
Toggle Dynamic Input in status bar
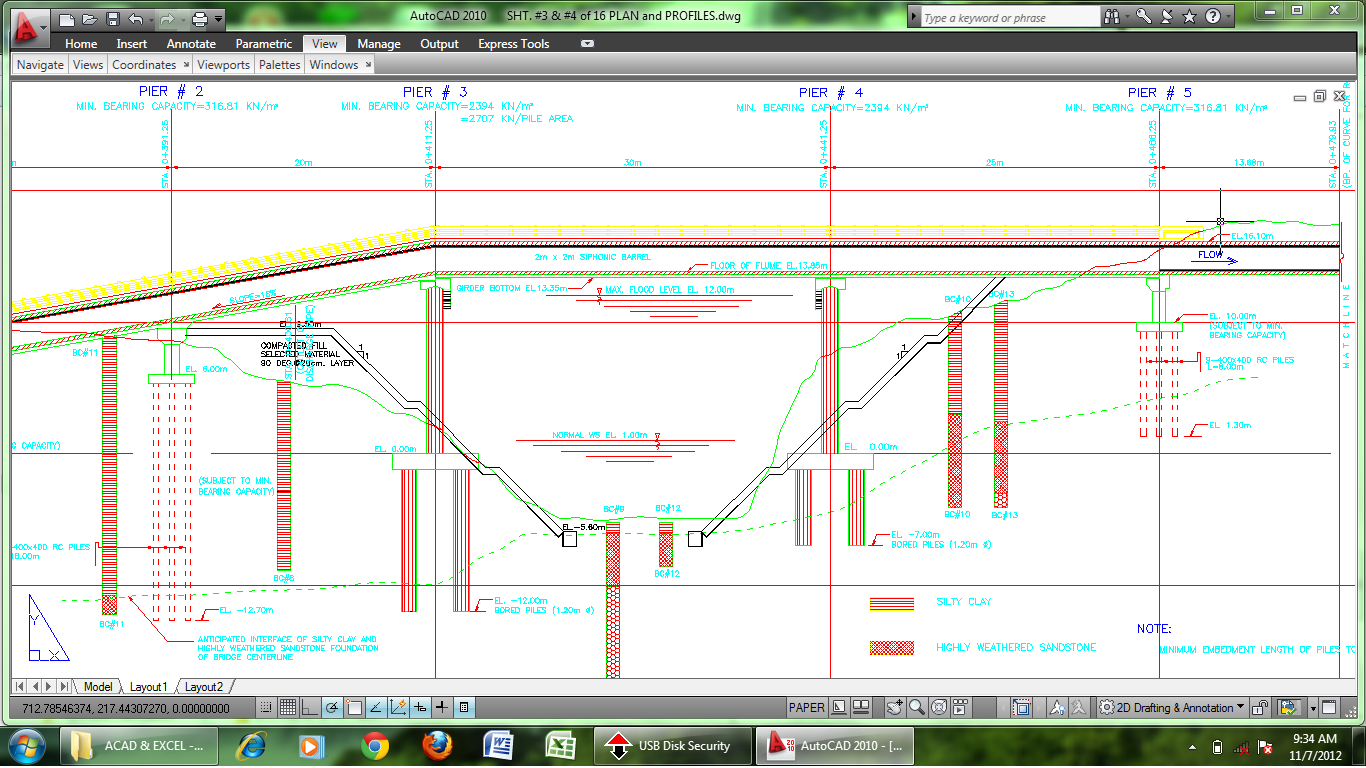(420, 708)
